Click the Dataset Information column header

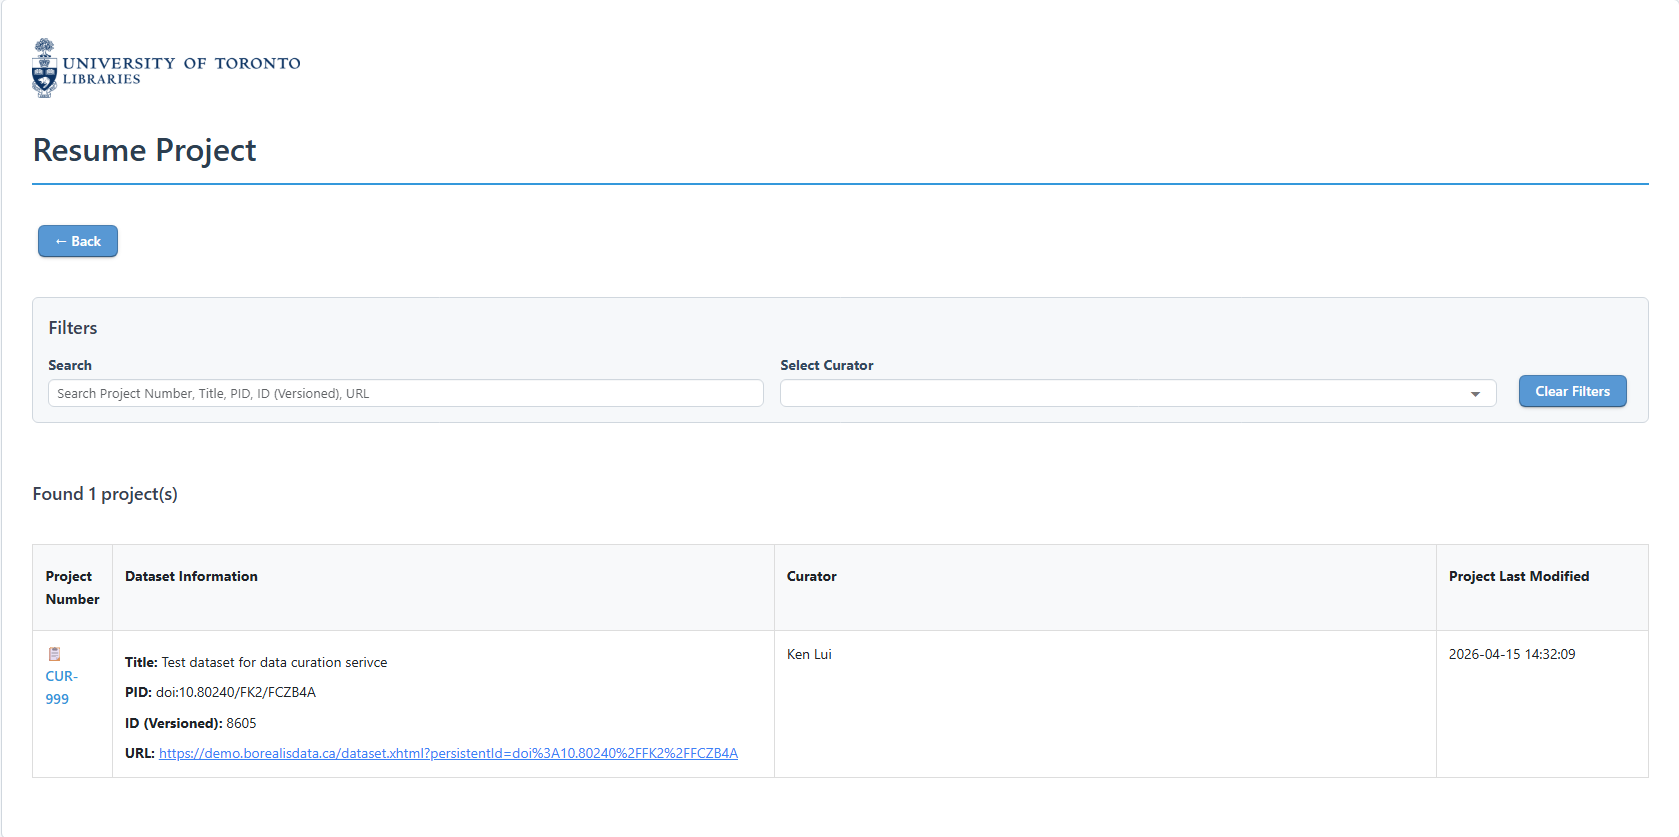[x=191, y=576]
